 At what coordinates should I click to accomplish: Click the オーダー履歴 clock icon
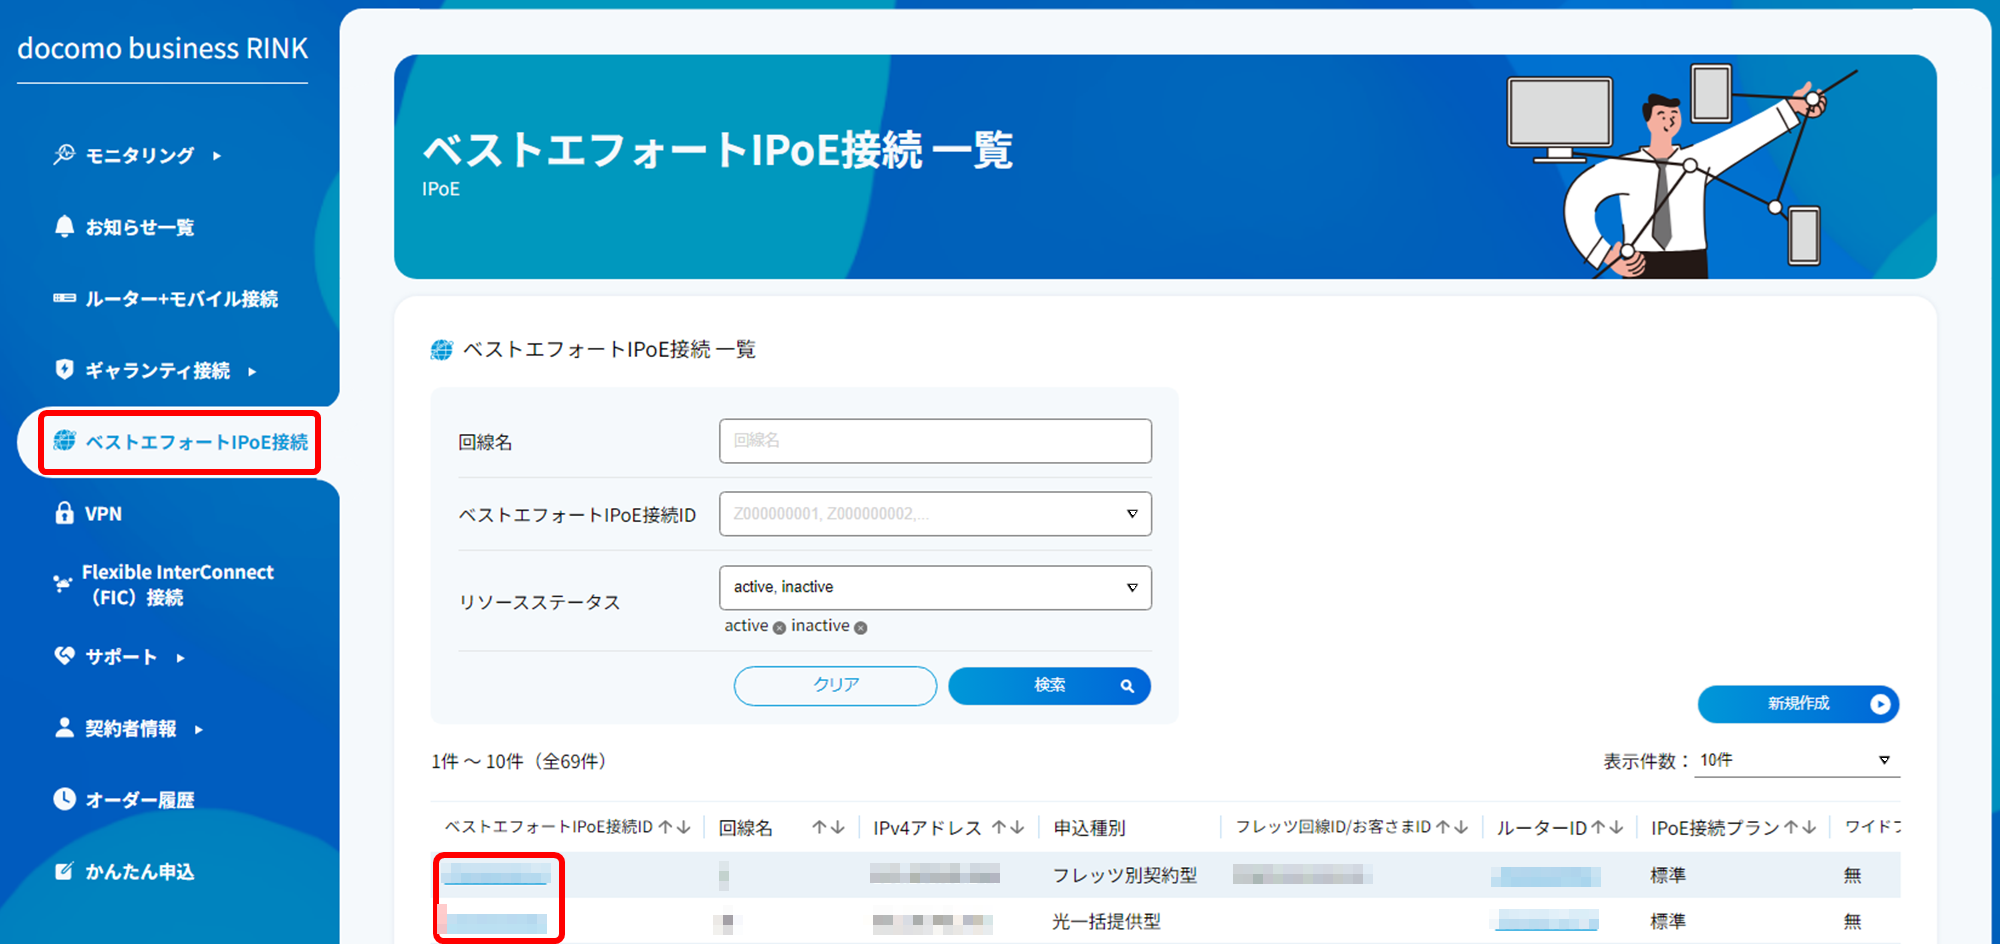point(64,798)
